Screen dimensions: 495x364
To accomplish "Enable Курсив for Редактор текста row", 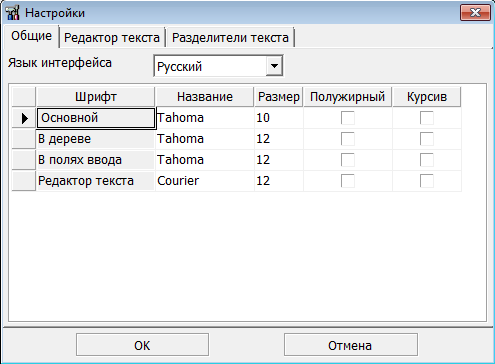I will tap(427, 181).
